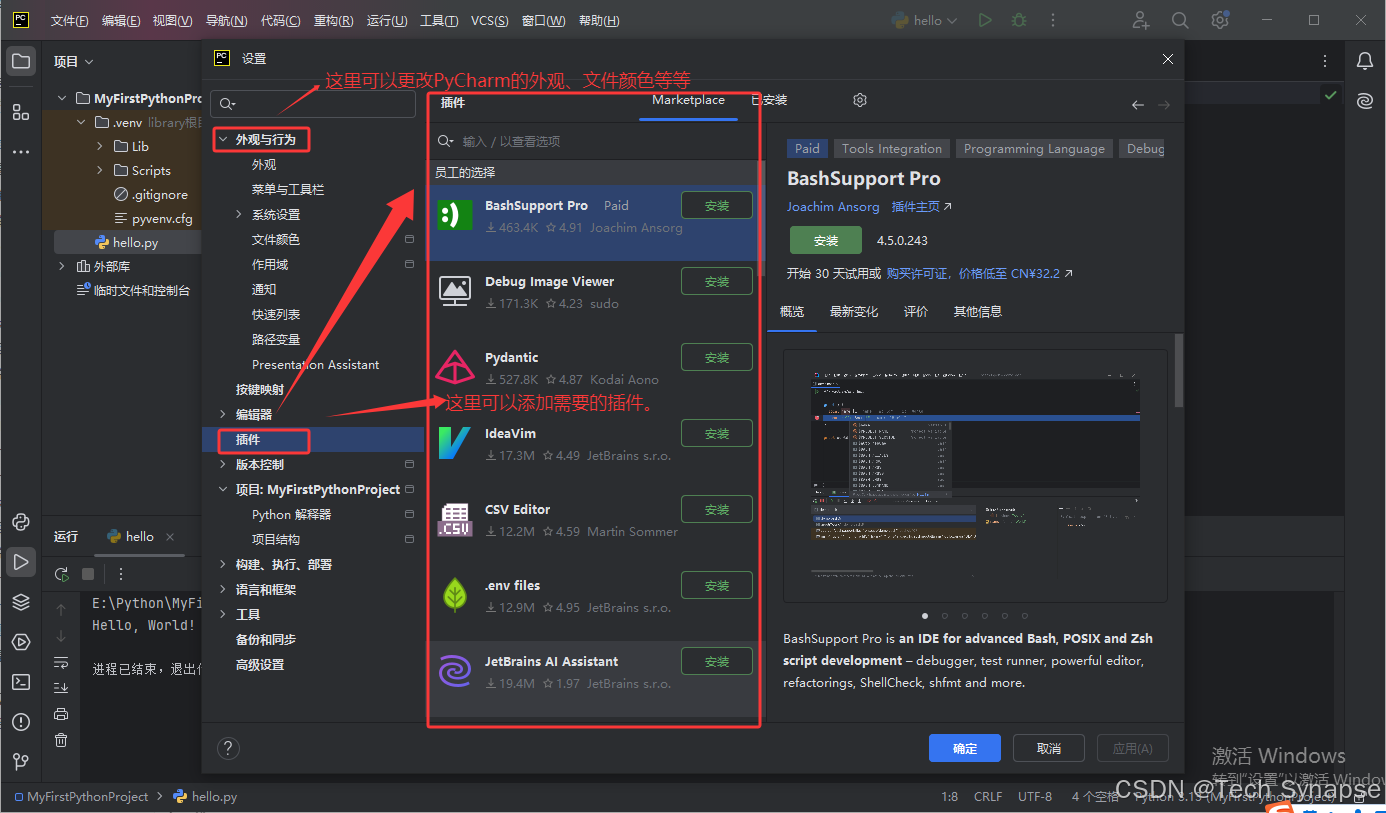Open the Terminal tool window icon
The width and height of the screenshot is (1386, 813).
(21, 682)
